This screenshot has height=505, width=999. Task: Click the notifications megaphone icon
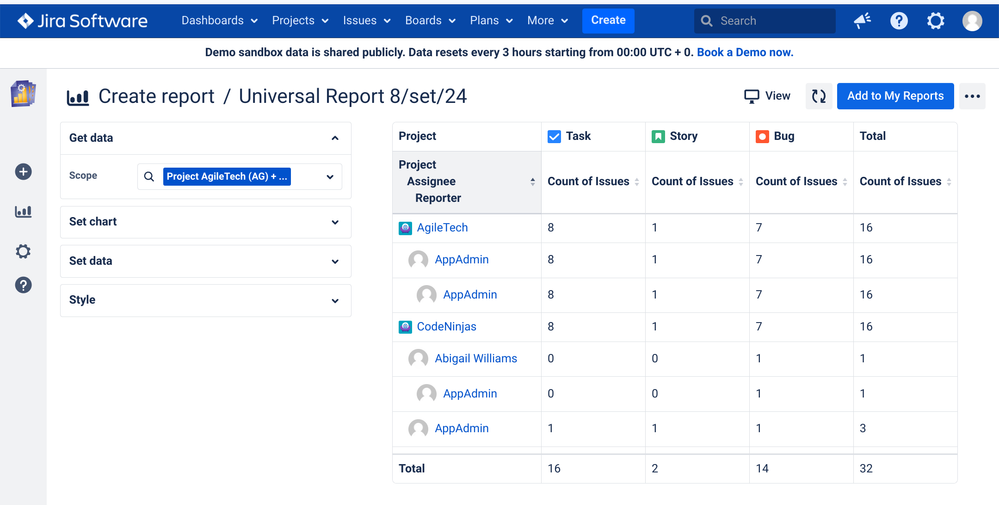pos(862,21)
